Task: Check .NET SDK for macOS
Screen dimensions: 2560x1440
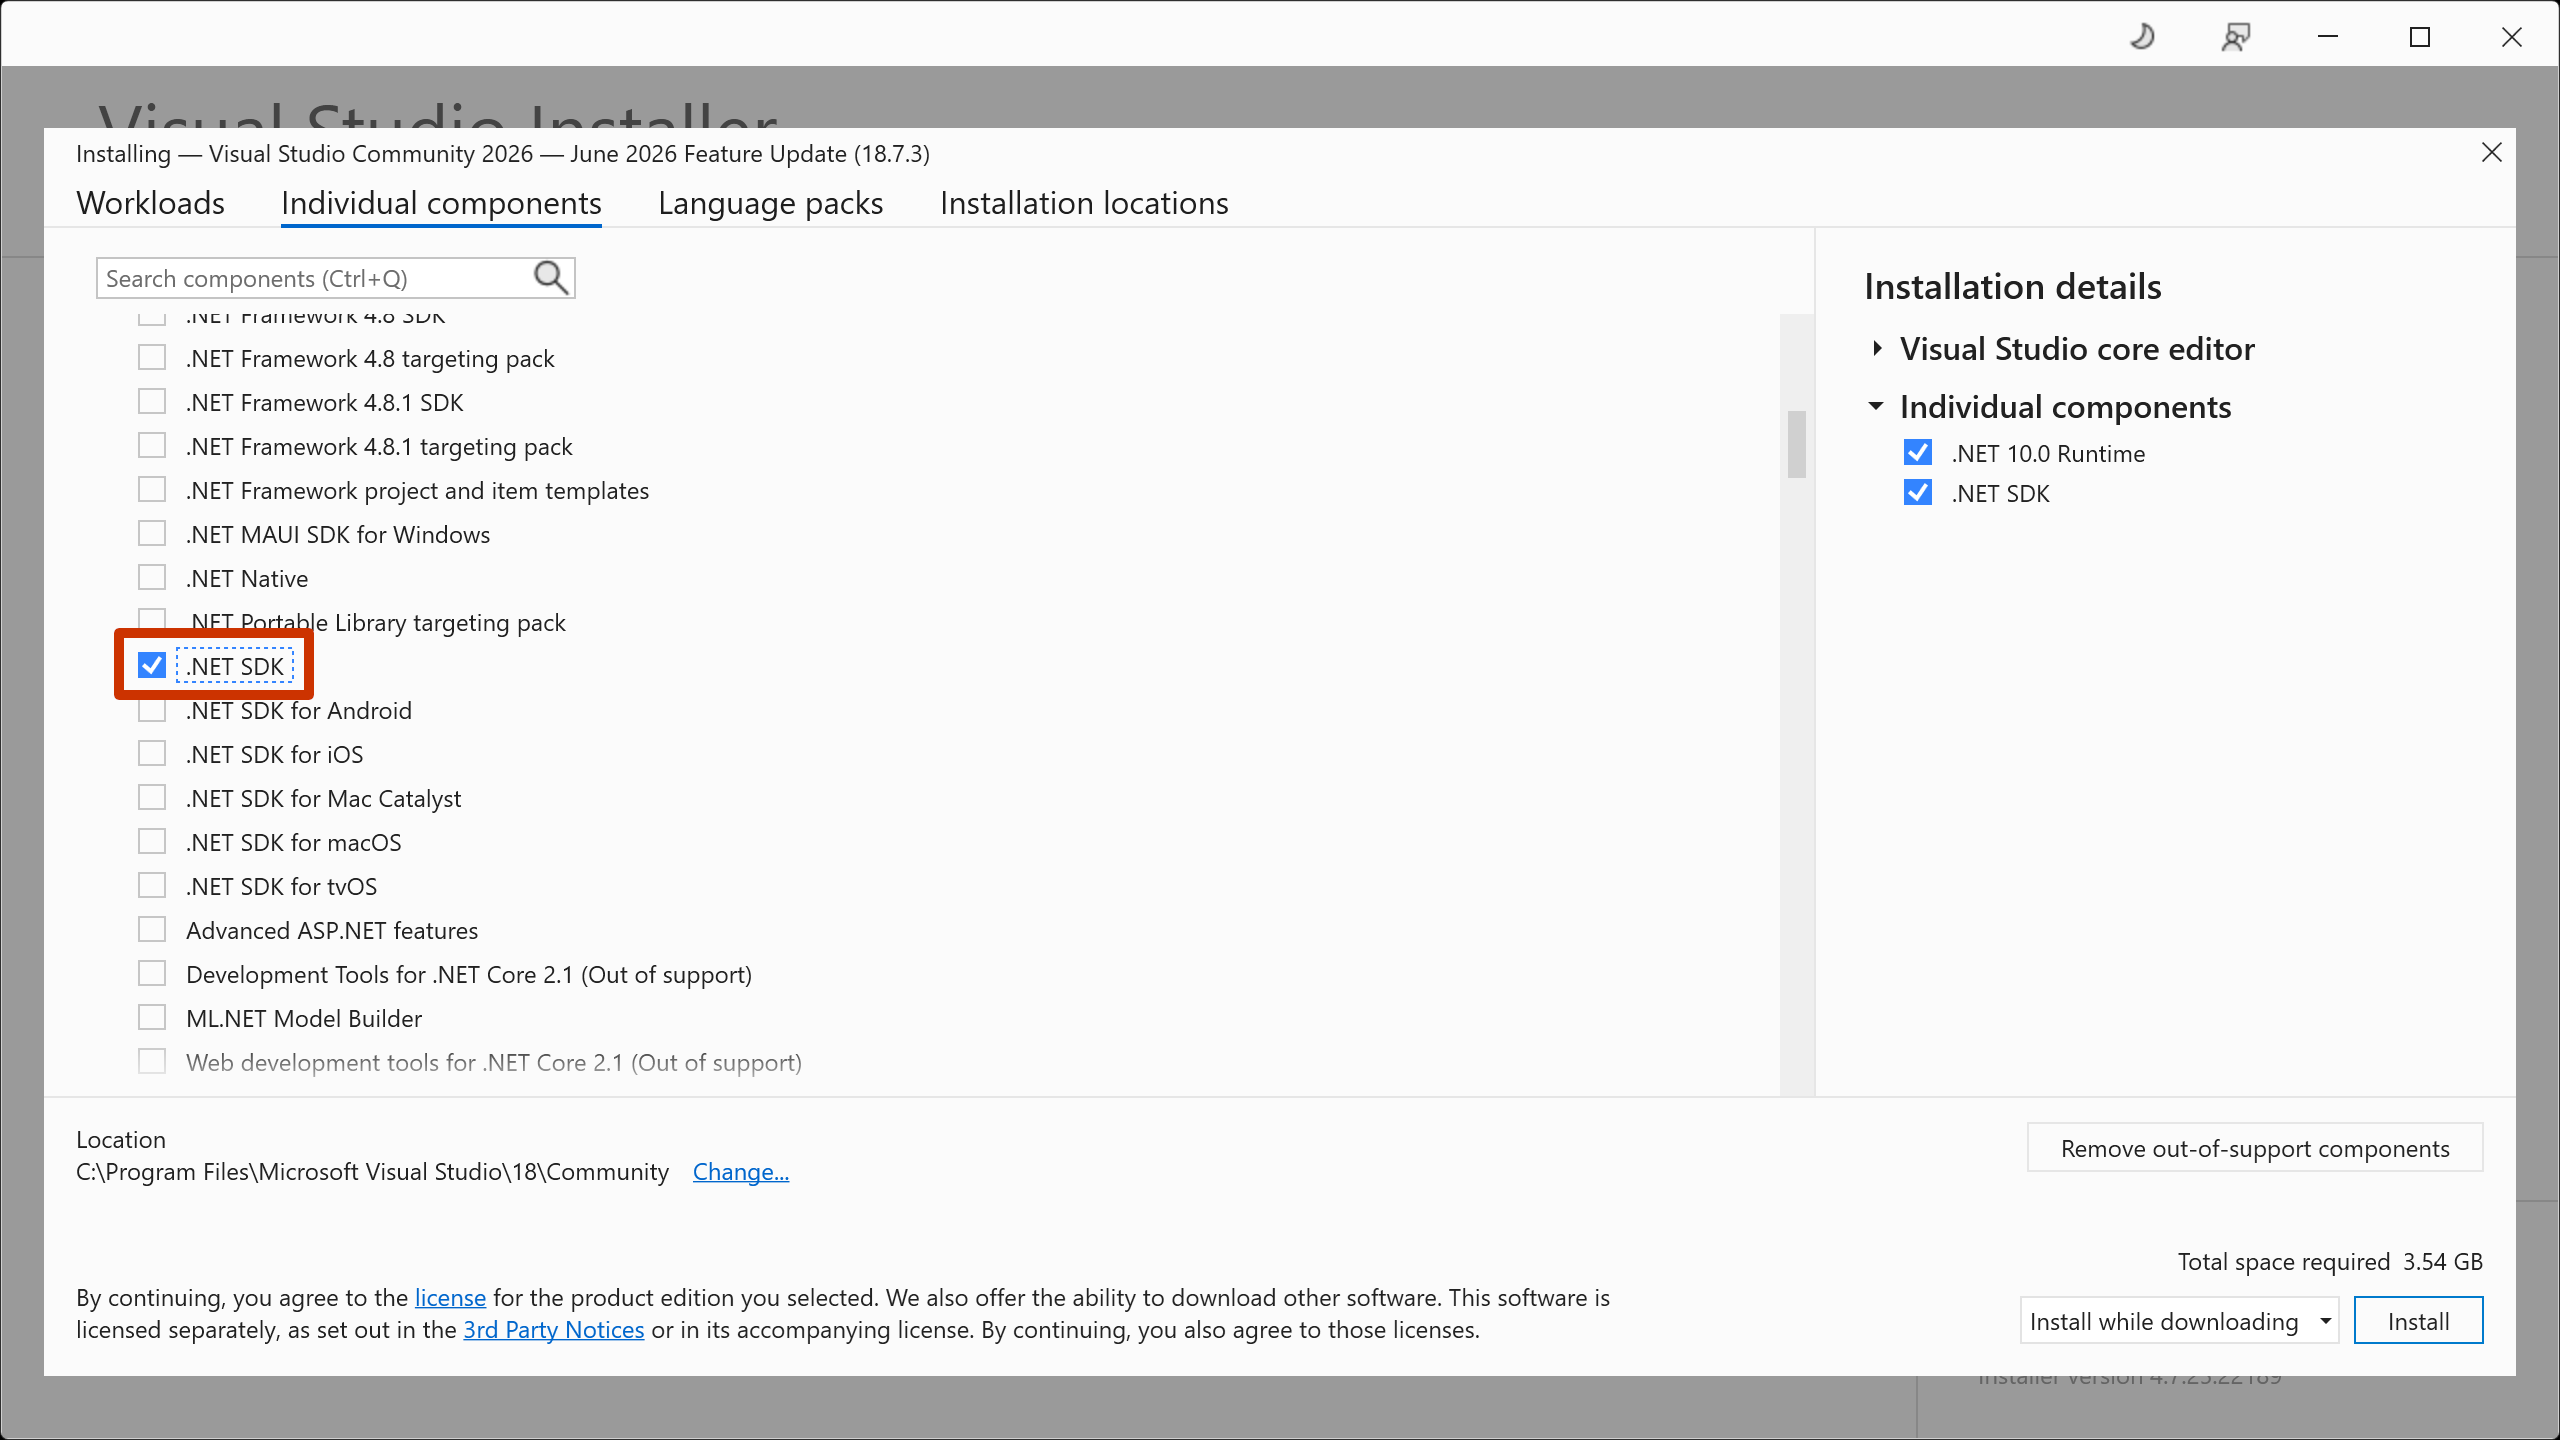Action: pos(152,842)
